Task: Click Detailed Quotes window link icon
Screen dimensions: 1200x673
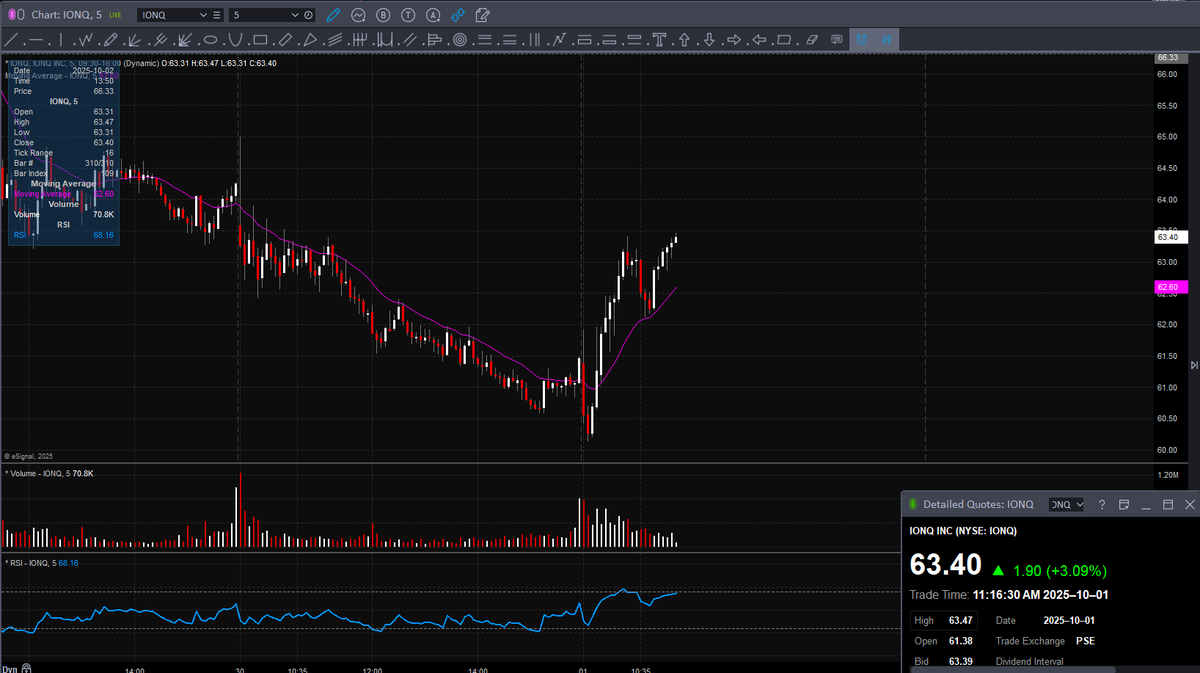Action: pyautogui.click(x=912, y=505)
